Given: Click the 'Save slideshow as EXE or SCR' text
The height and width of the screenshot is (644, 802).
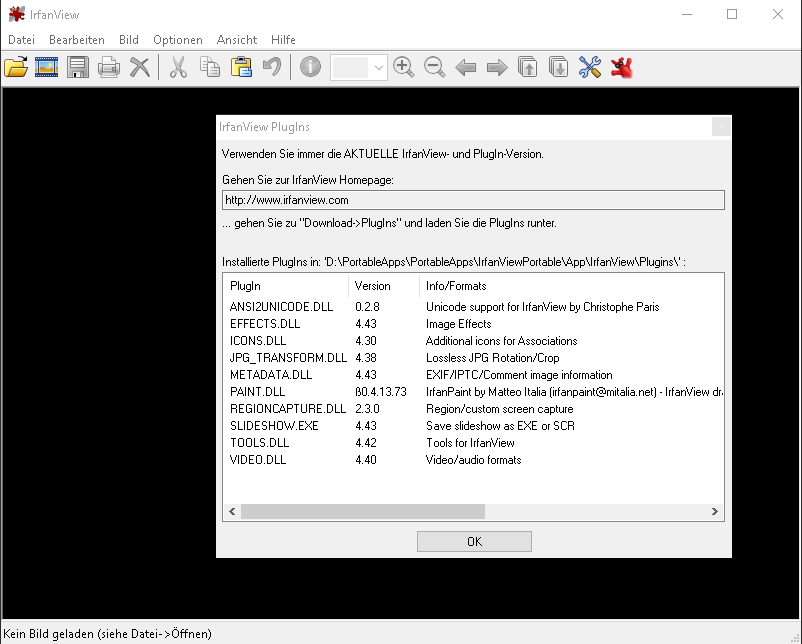Looking at the screenshot, I should tap(500, 426).
